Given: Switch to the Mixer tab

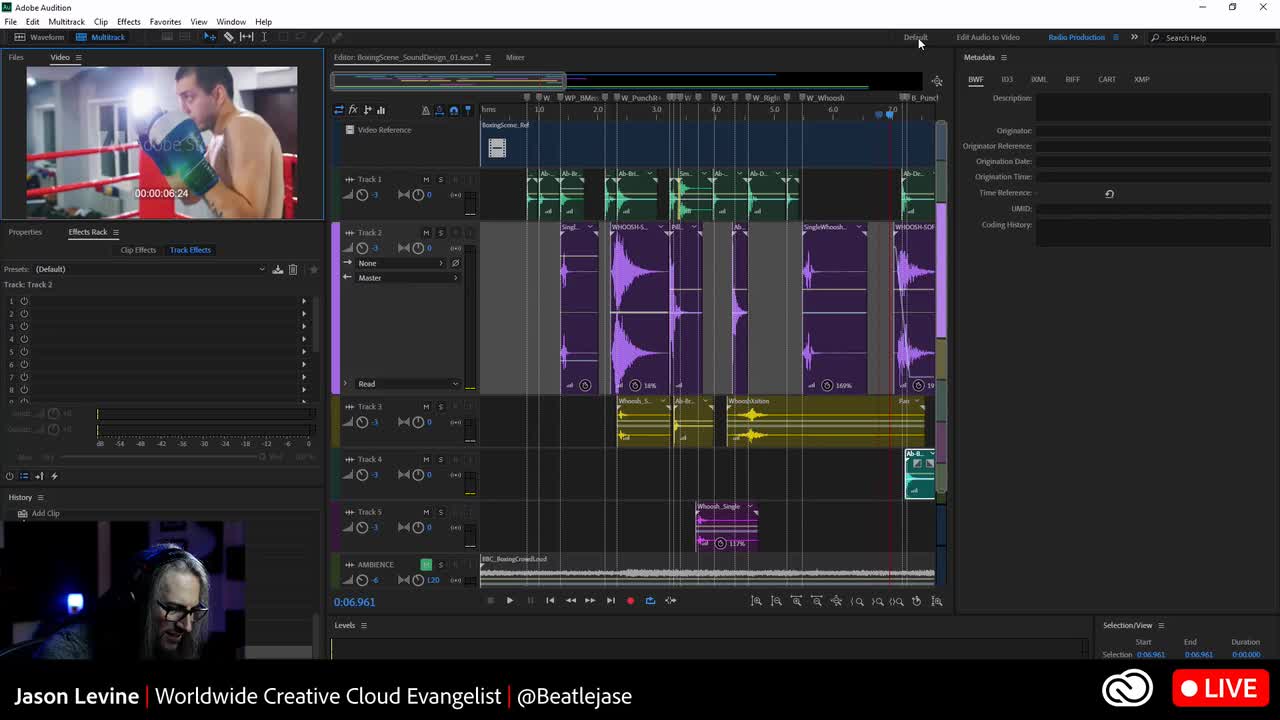Looking at the screenshot, I should click(x=515, y=58).
